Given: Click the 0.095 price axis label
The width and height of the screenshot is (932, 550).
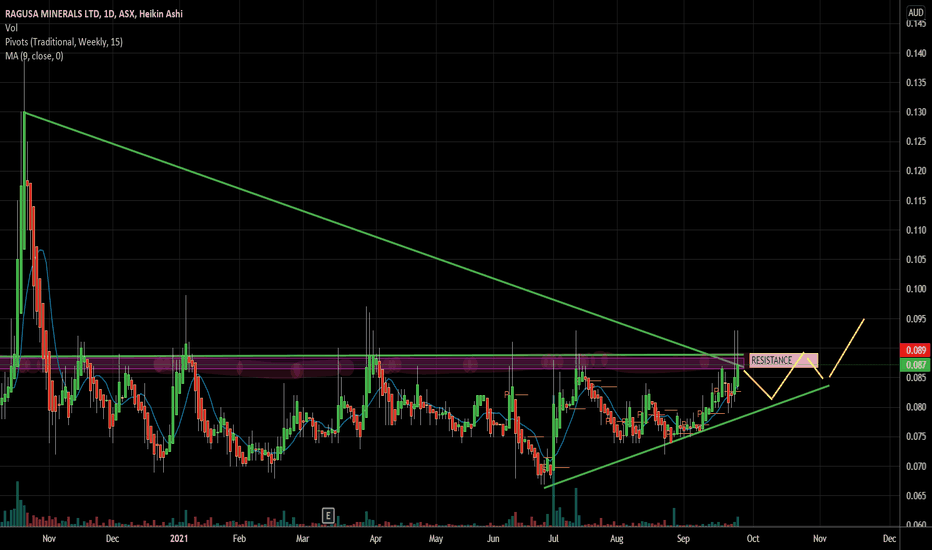Looking at the screenshot, I should [915, 319].
